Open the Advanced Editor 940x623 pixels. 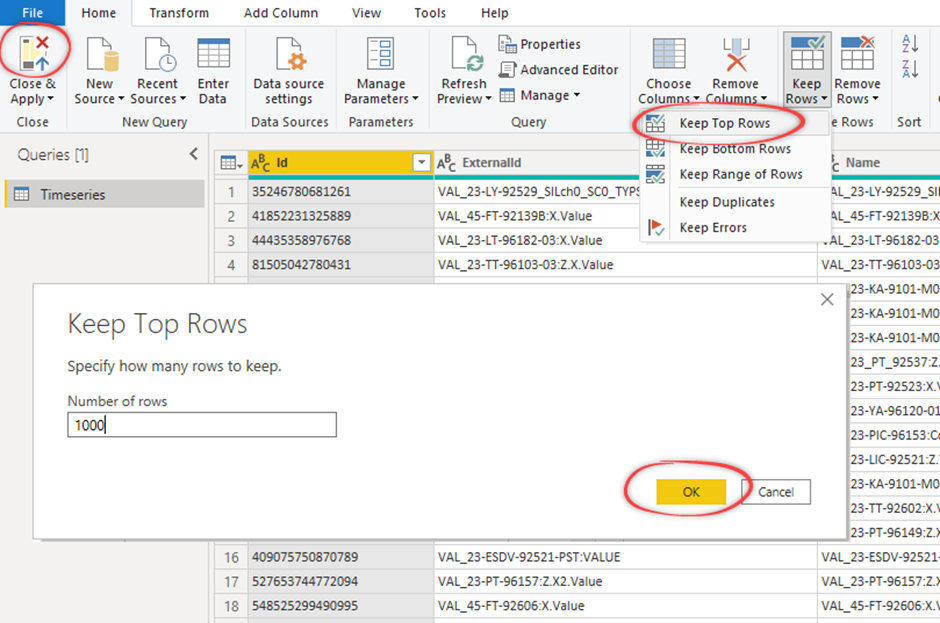click(x=559, y=70)
